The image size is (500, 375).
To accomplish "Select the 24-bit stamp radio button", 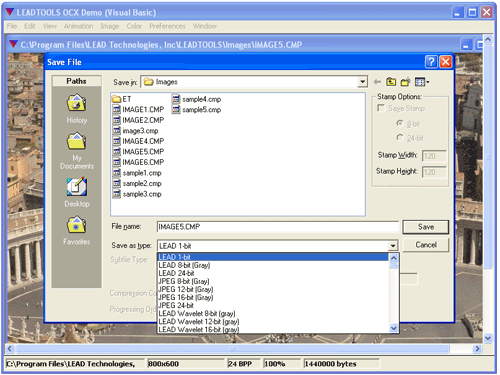I will tap(400, 137).
